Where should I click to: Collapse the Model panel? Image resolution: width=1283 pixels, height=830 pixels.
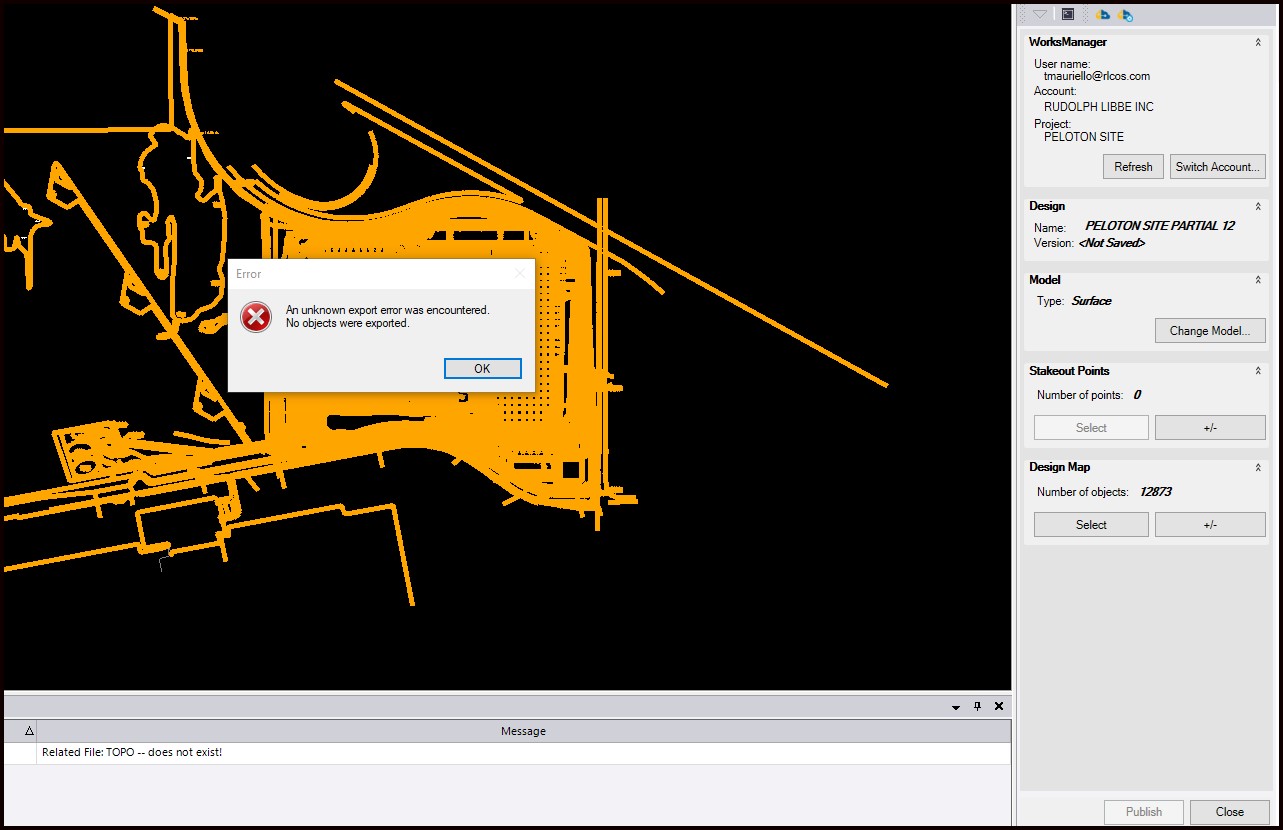(x=1258, y=280)
